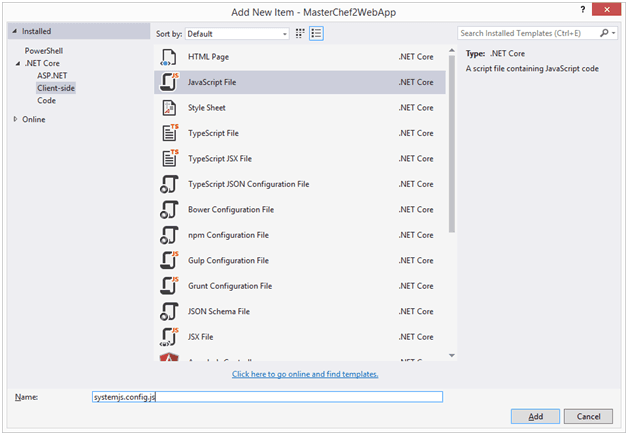Click the scroll up arrow of template list
The image size is (628, 435).
coord(452,50)
